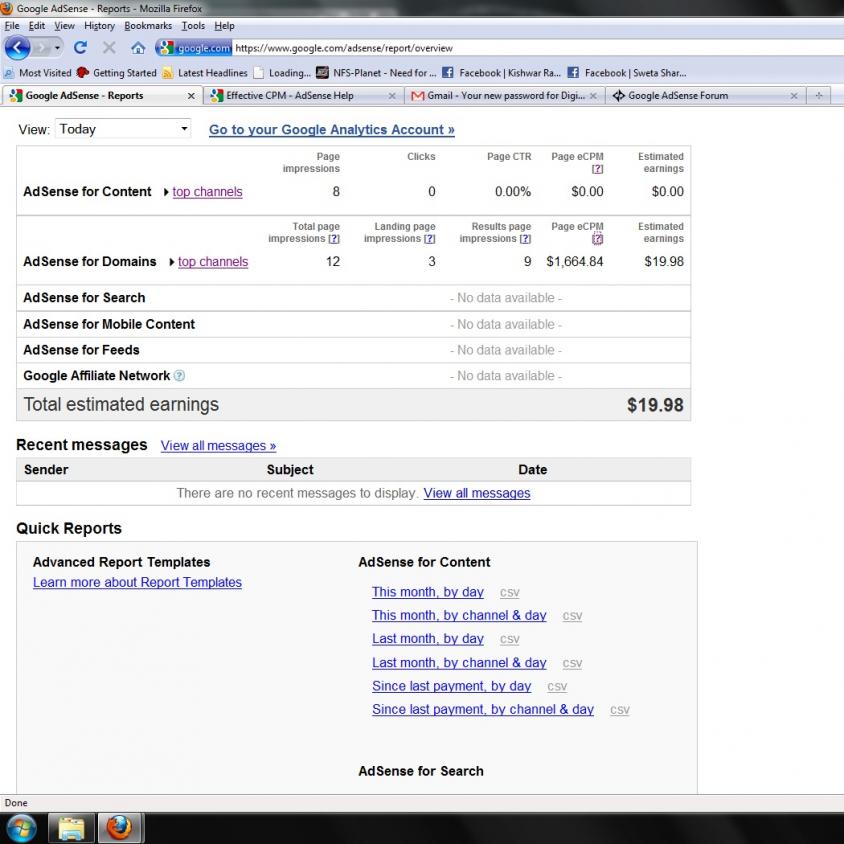This screenshot has height=844, width=844.
Task: Click the Getting Started bookmark
Action: [x=117, y=73]
